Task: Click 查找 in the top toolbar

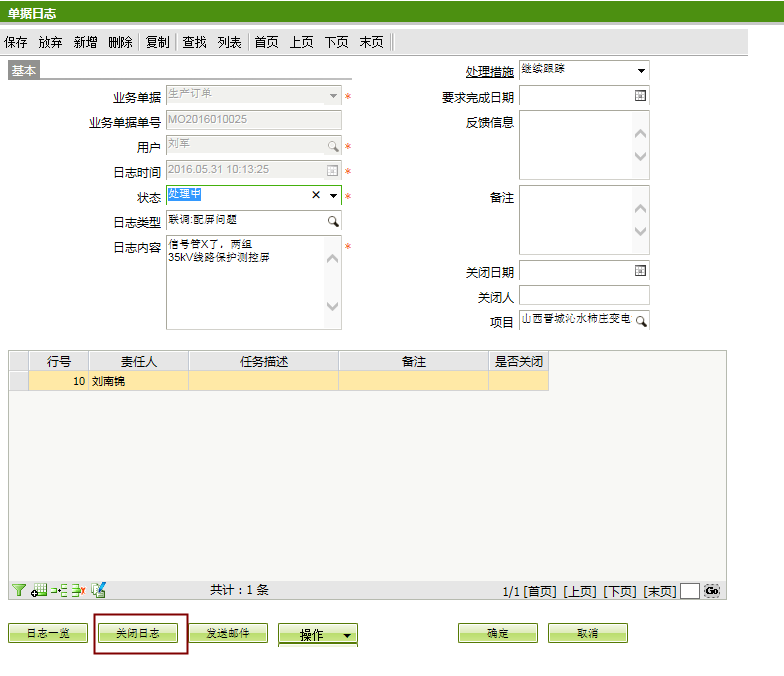Action: [x=194, y=42]
